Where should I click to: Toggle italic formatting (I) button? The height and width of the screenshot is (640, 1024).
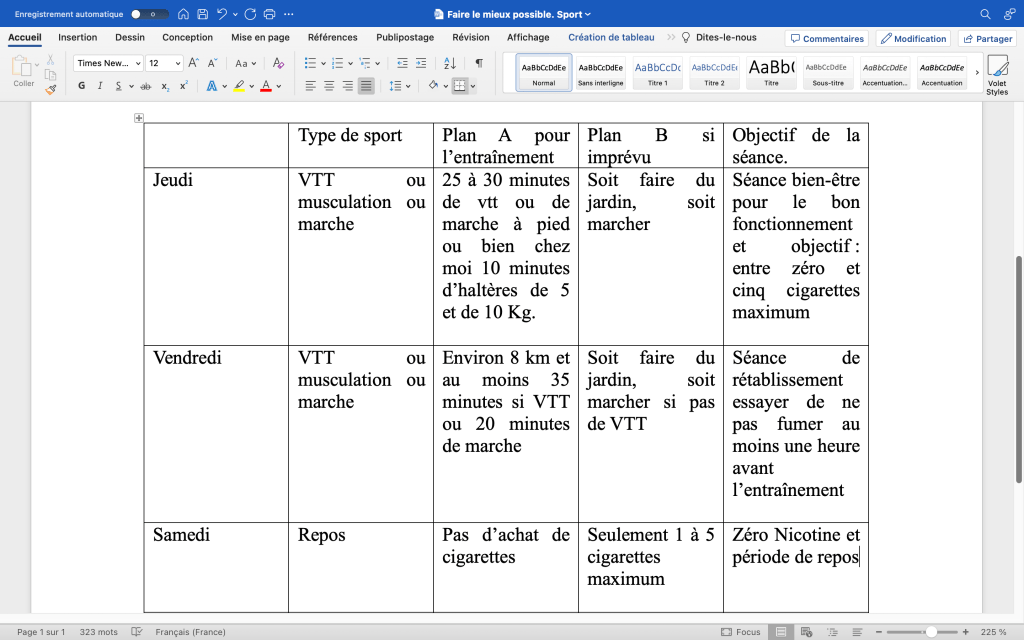pos(100,86)
